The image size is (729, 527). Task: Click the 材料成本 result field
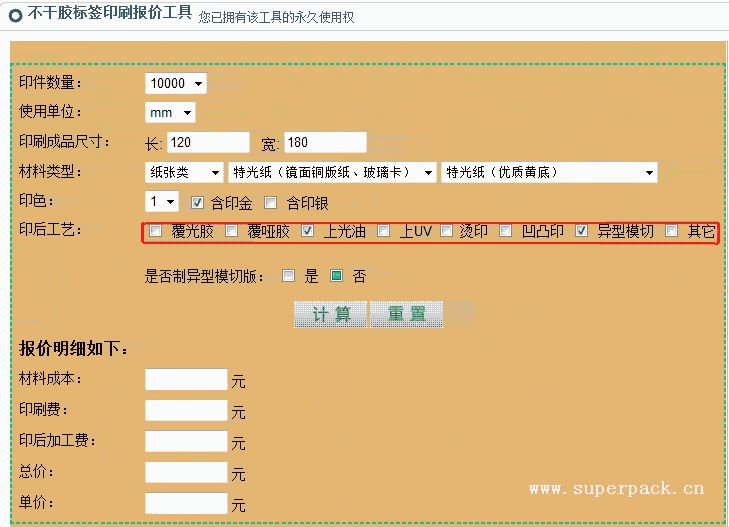pyautogui.click(x=186, y=380)
